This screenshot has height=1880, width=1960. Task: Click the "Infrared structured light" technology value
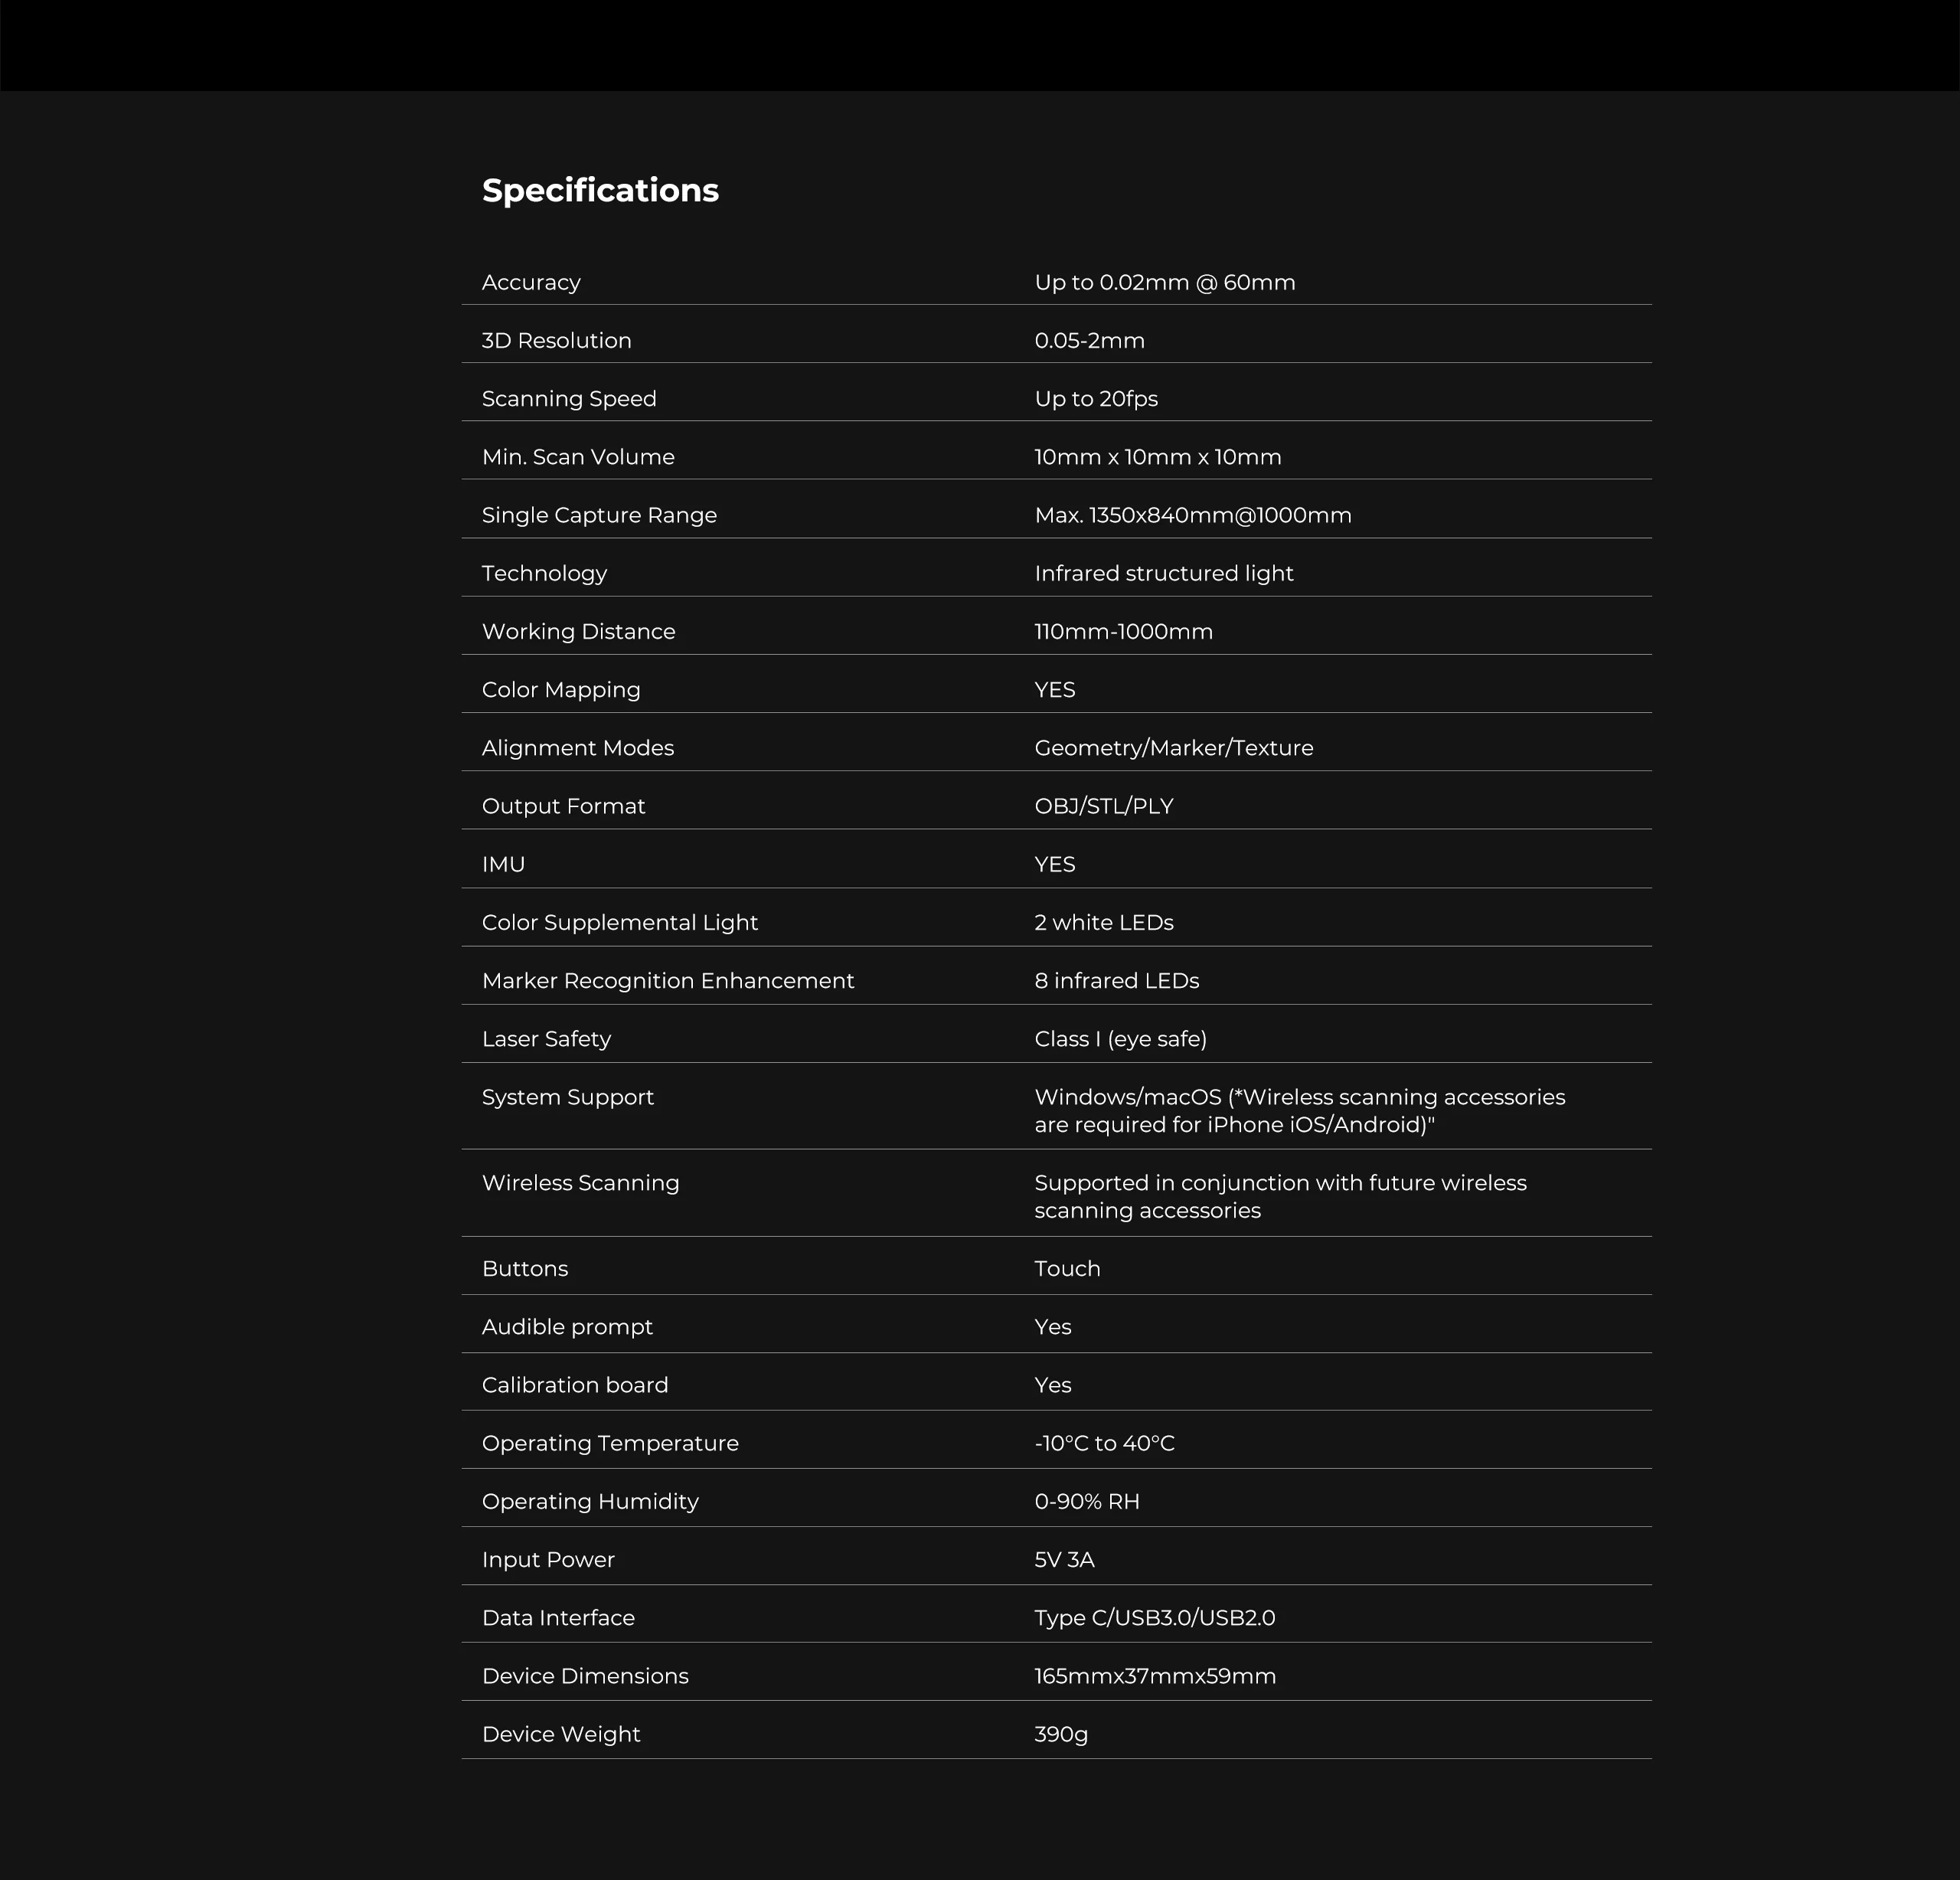coord(1163,573)
